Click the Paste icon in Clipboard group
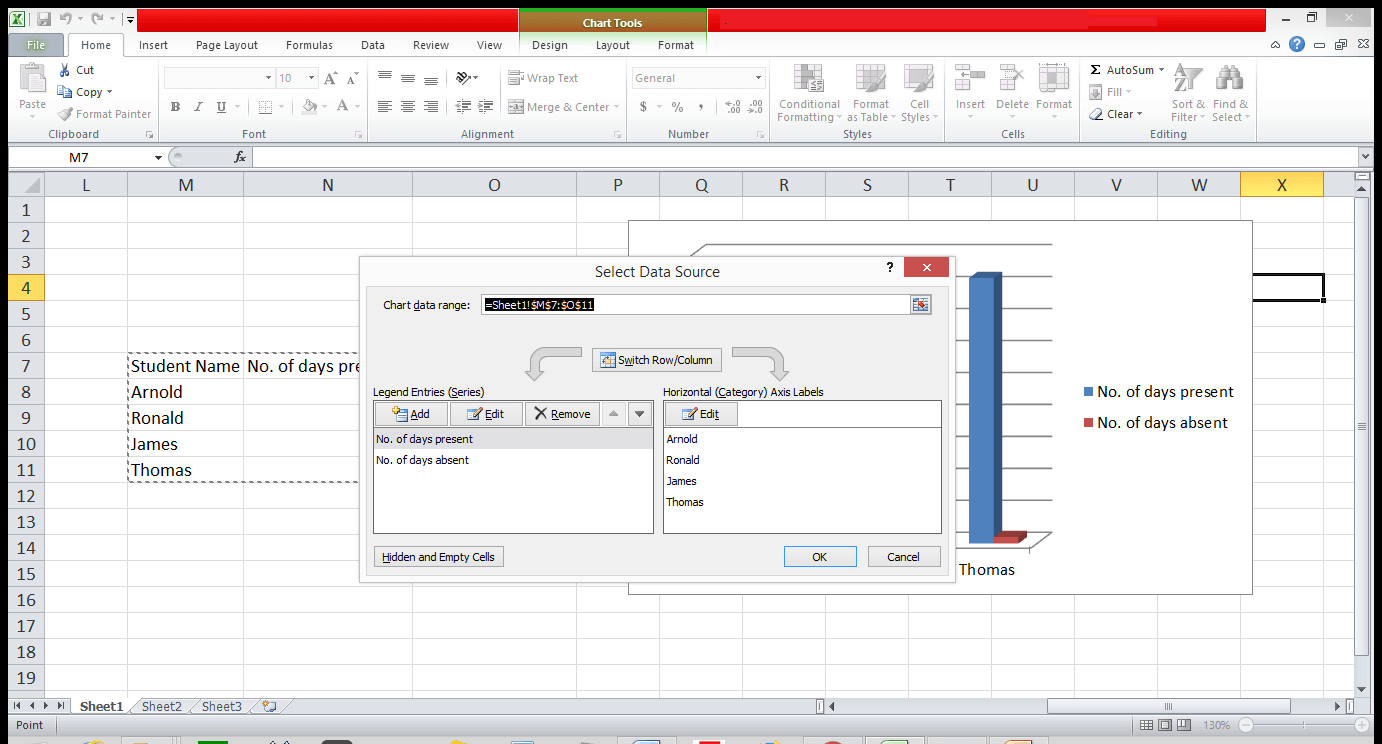The width and height of the screenshot is (1382, 744). 32,80
